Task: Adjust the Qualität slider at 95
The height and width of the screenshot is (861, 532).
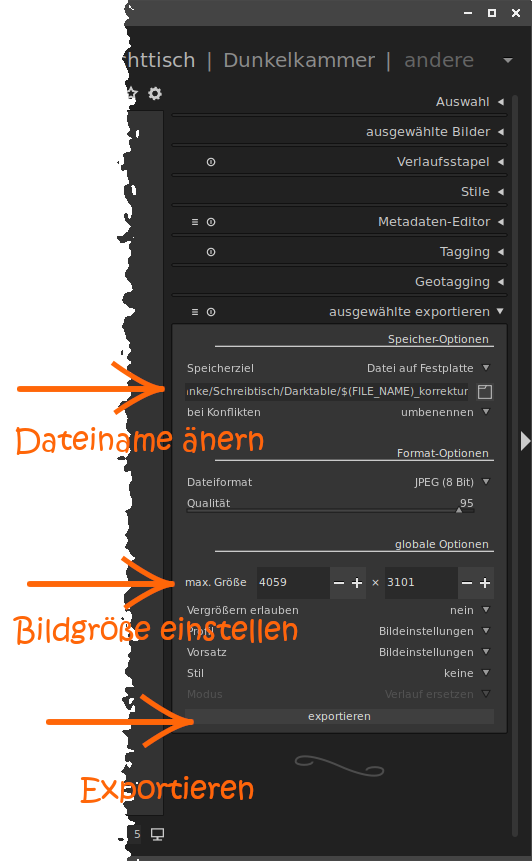Action: click(x=330, y=504)
